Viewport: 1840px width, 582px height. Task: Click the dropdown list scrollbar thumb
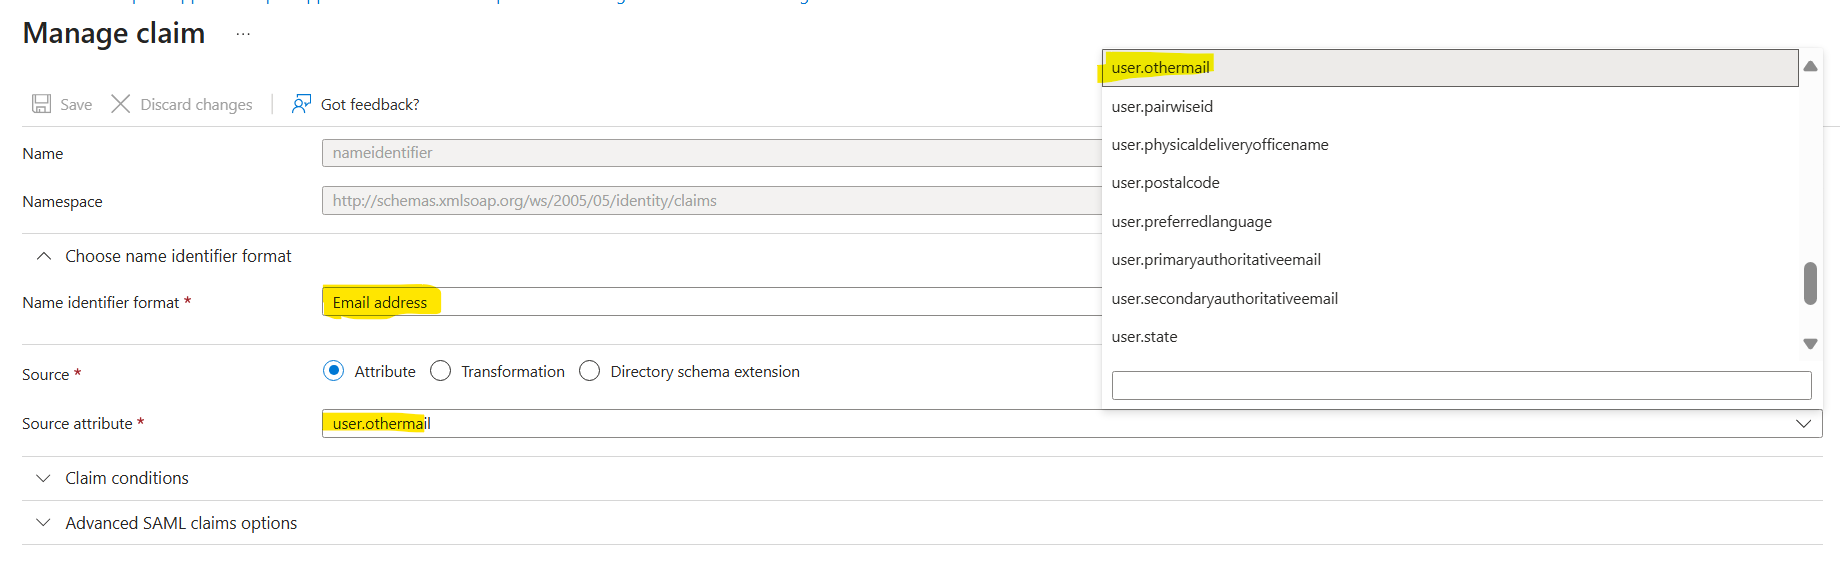1810,283
